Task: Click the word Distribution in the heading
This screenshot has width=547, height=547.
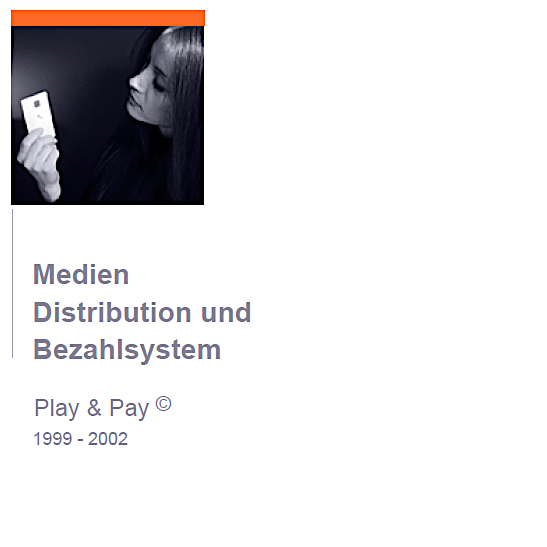Action: pyautogui.click(x=112, y=312)
